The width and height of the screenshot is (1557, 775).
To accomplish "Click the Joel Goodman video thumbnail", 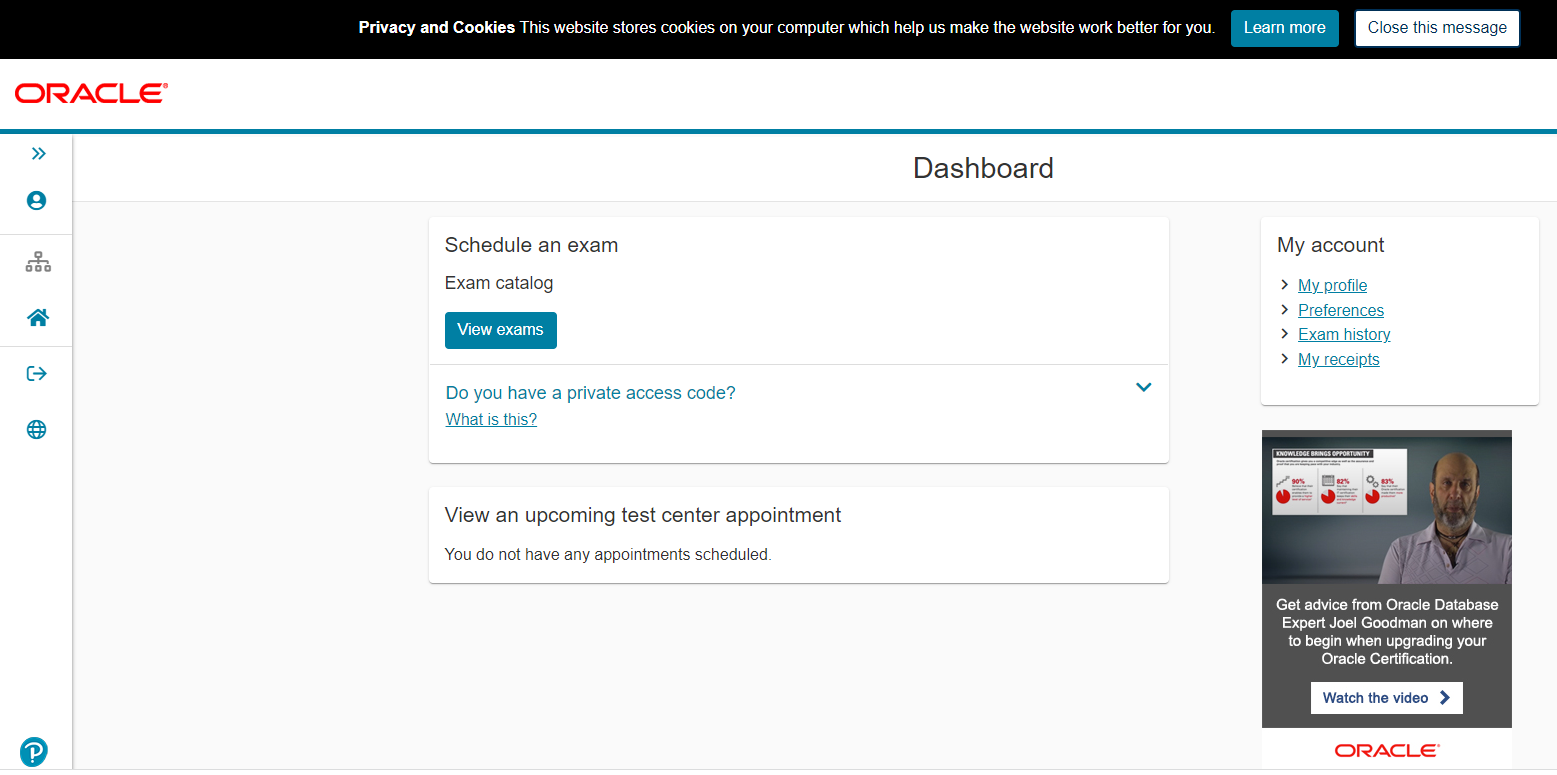I will (x=1386, y=507).
